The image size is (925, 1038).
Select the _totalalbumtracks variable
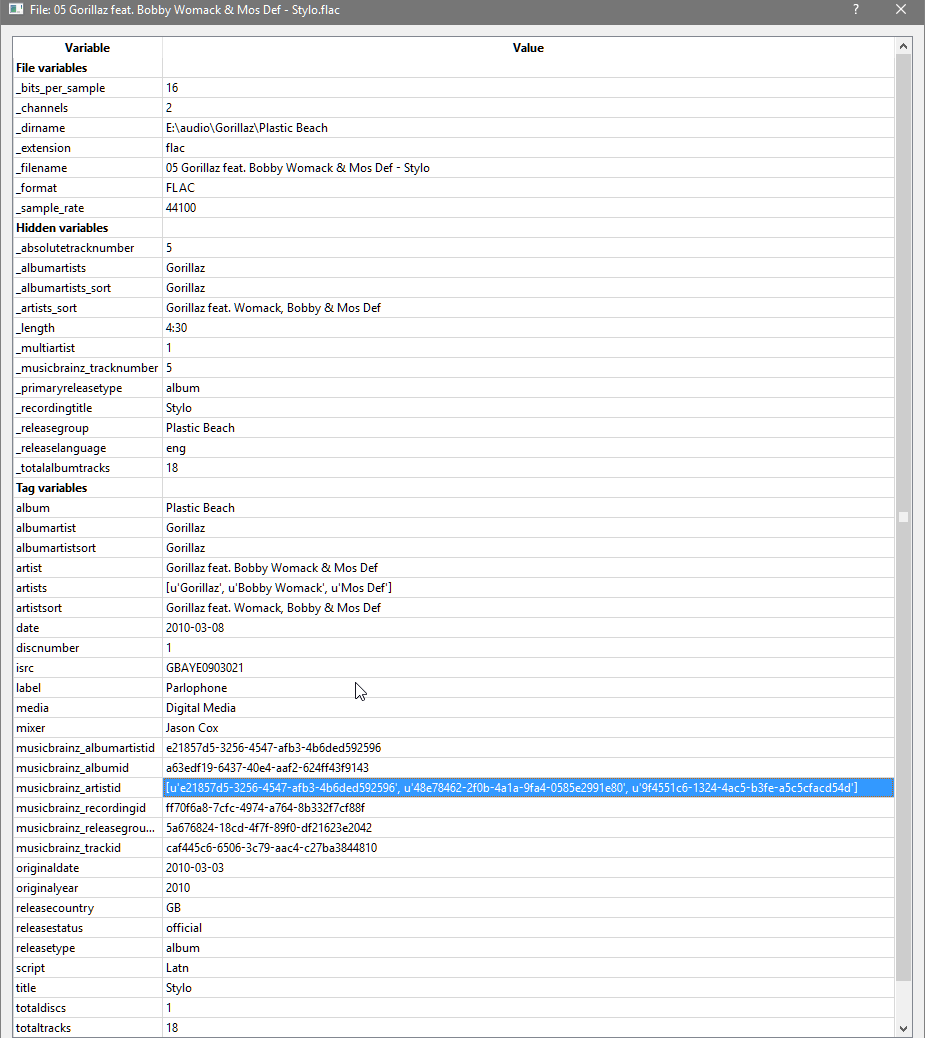tap(63, 468)
